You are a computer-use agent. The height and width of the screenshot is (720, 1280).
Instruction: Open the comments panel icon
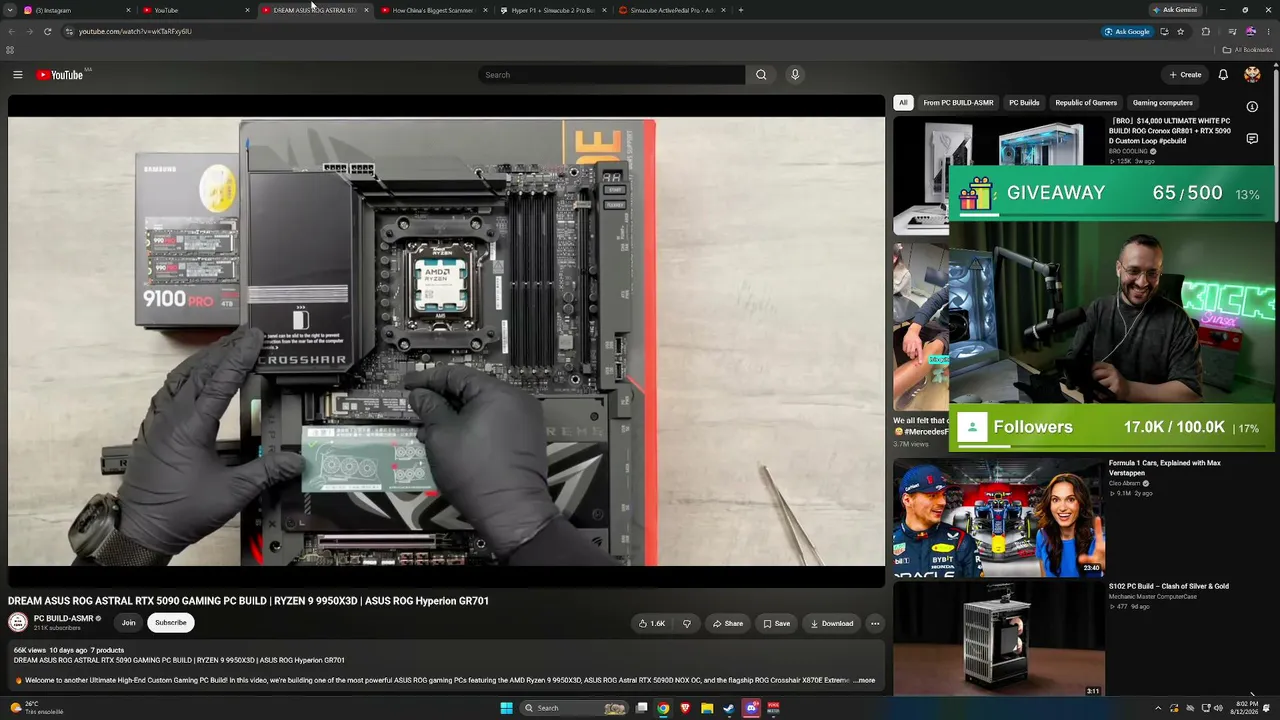point(1252,139)
